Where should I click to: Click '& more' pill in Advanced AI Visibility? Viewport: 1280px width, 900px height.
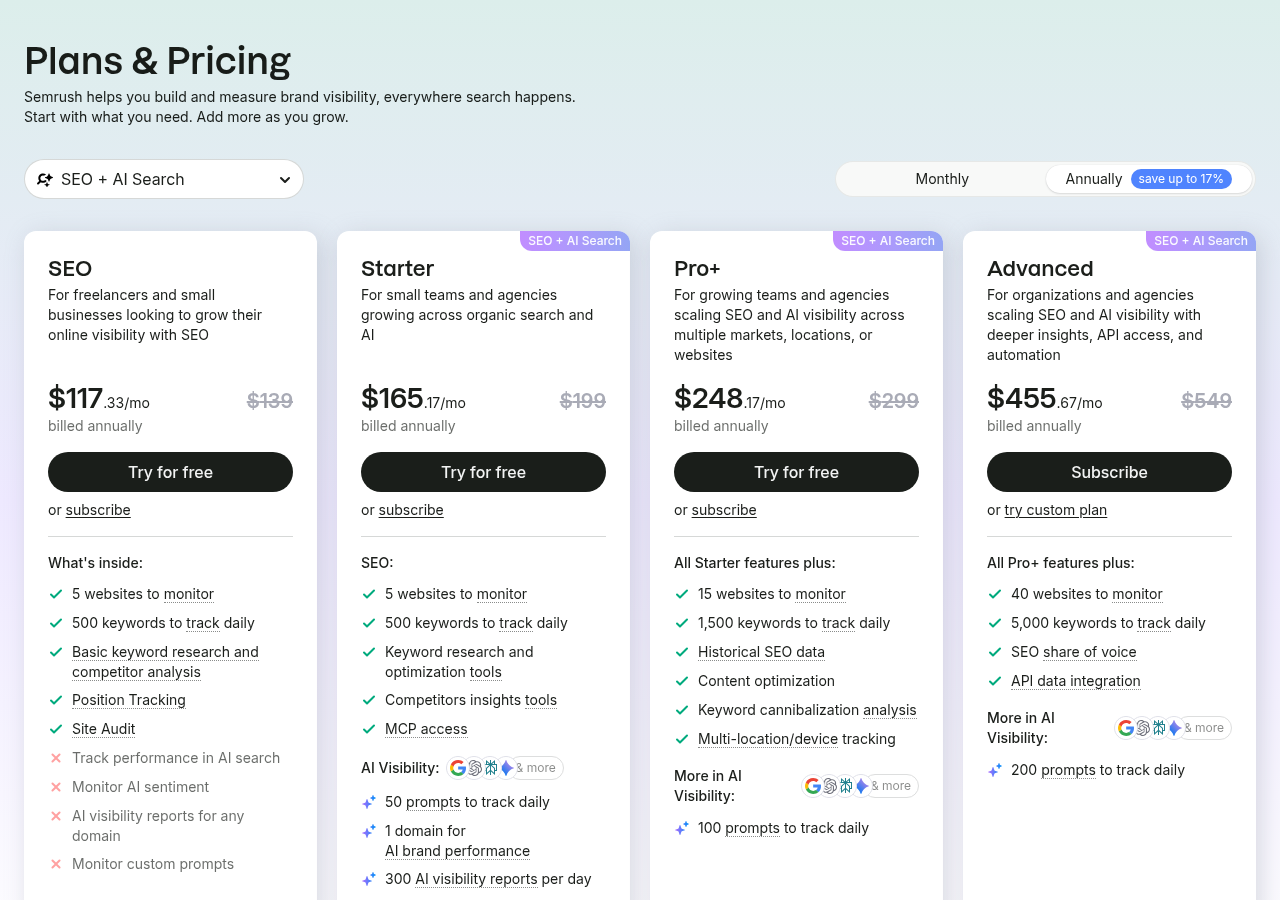[x=1205, y=728]
